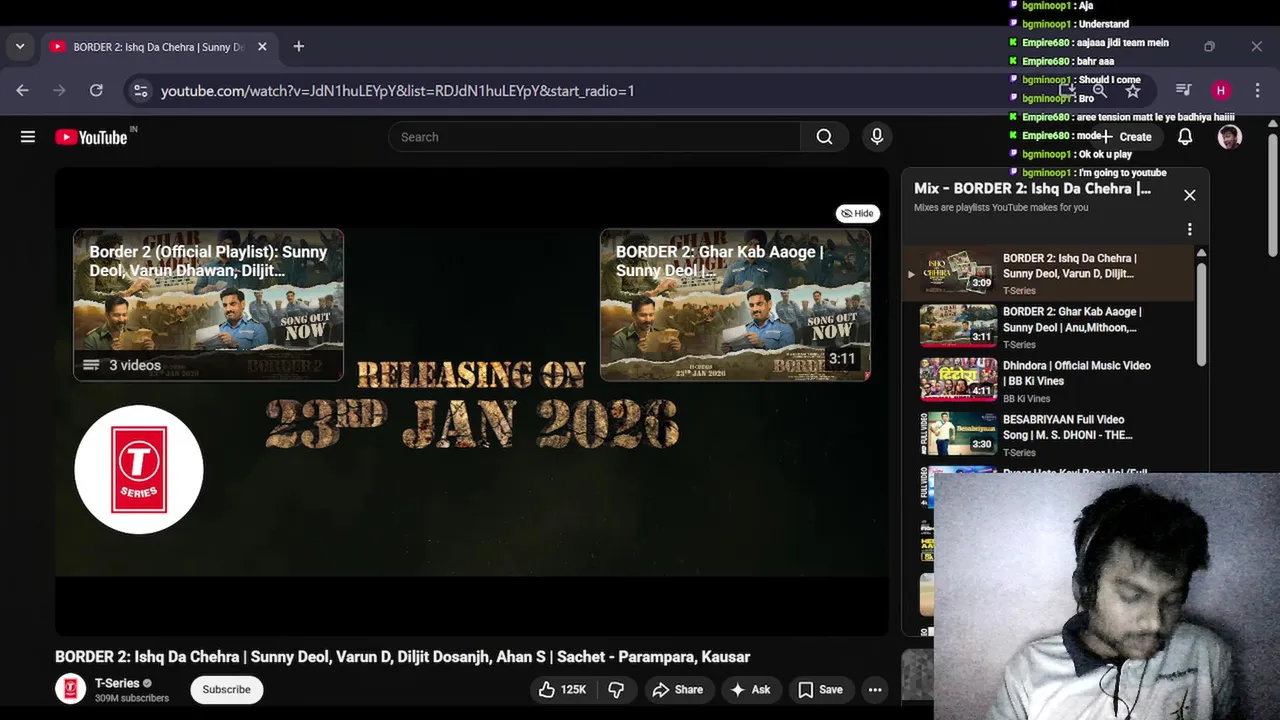This screenshot has width=1280, height=720.
Task: Open Chrome three-dot menu
Action: click(x=1257, y=91)
